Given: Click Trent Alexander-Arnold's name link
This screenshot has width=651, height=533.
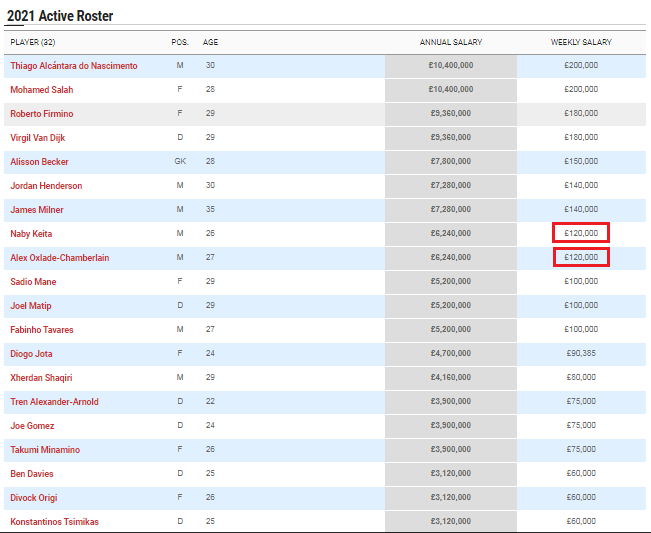Looking at the screenshot, I should [54, 402].
